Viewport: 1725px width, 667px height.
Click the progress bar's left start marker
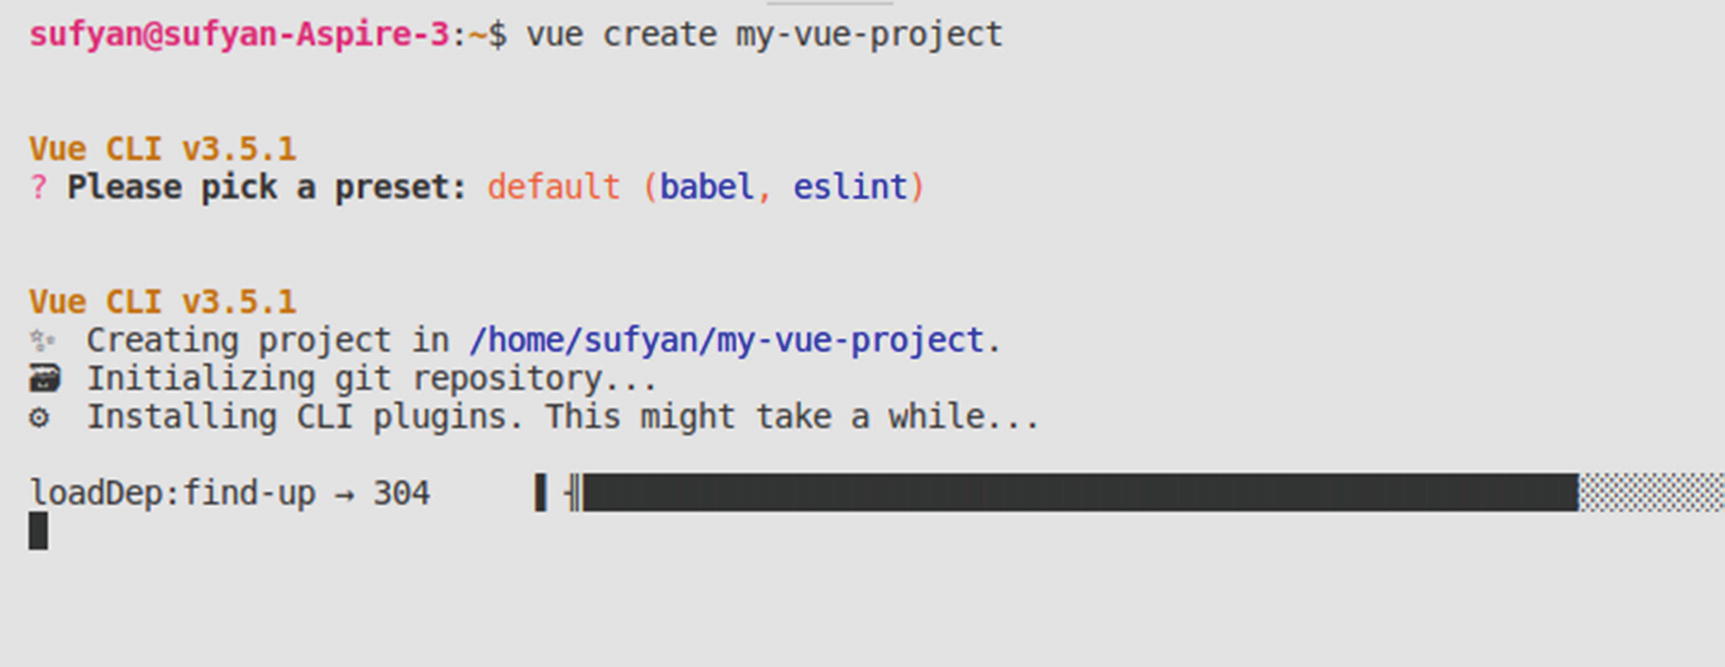[541, 493]
